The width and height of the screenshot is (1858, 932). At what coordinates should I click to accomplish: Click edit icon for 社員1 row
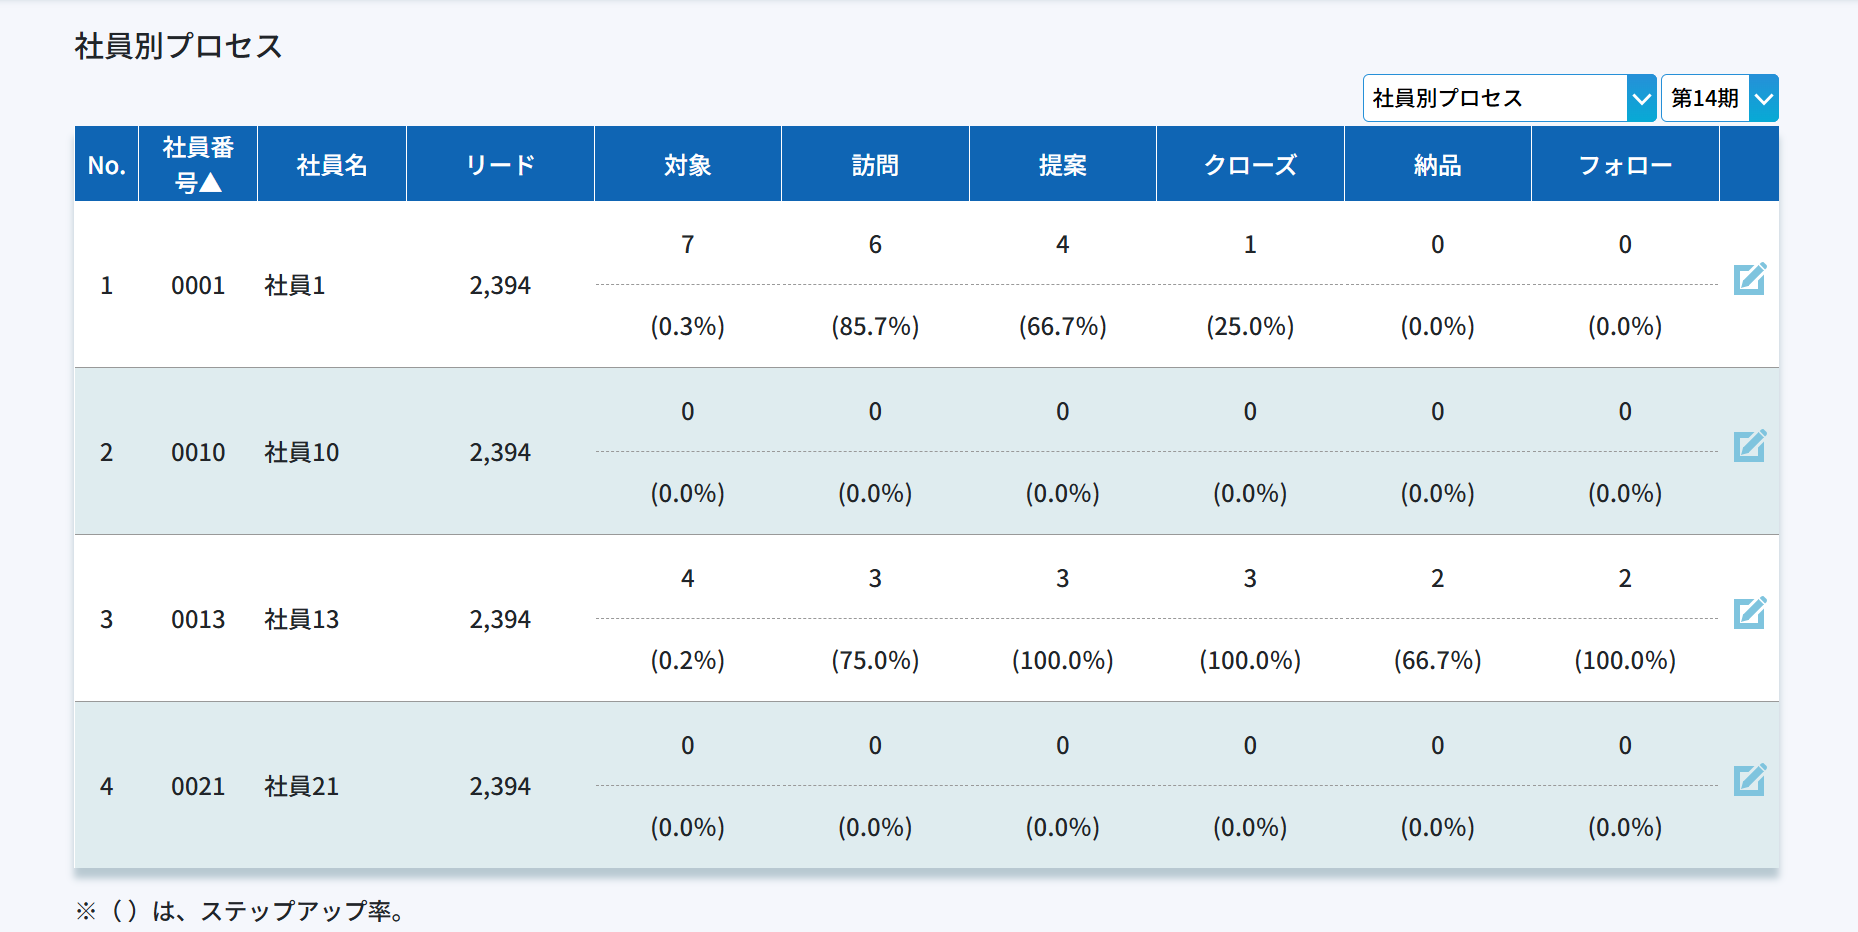click(x=1749, y=279)
